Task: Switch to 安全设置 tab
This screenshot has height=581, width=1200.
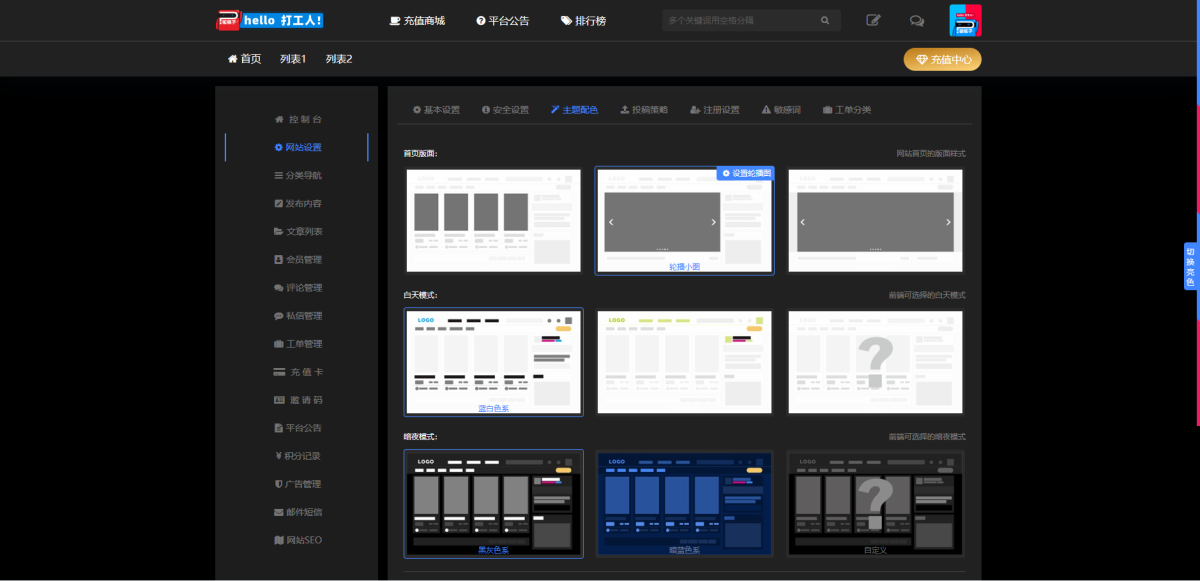Action: [505, 110]
